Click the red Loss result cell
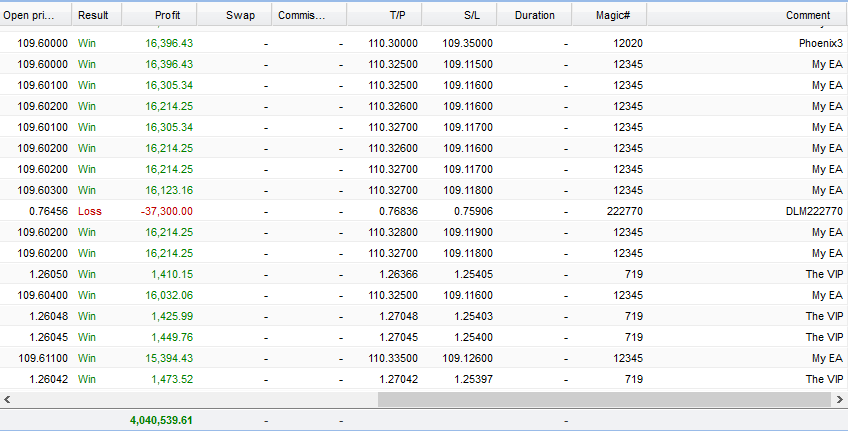The width and height of the screenshot is (848, 431). click(x=90, y=211)
